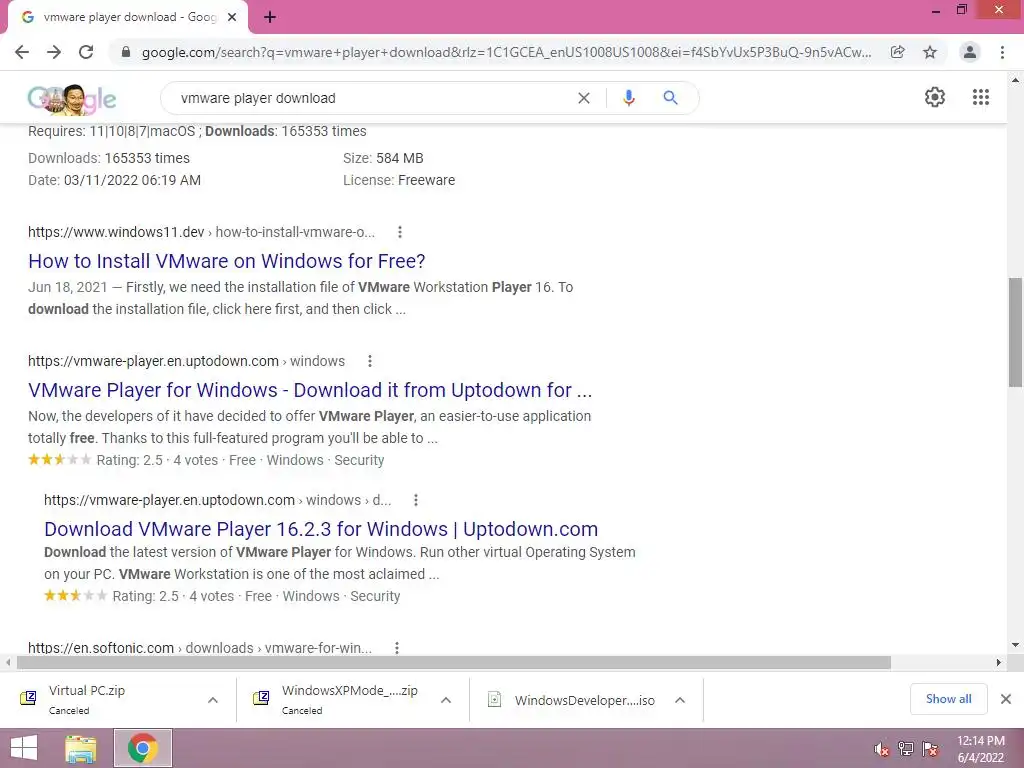Open a new browser tab
Viewport: 1024px width, 768px height.
(x=270, y=17)
